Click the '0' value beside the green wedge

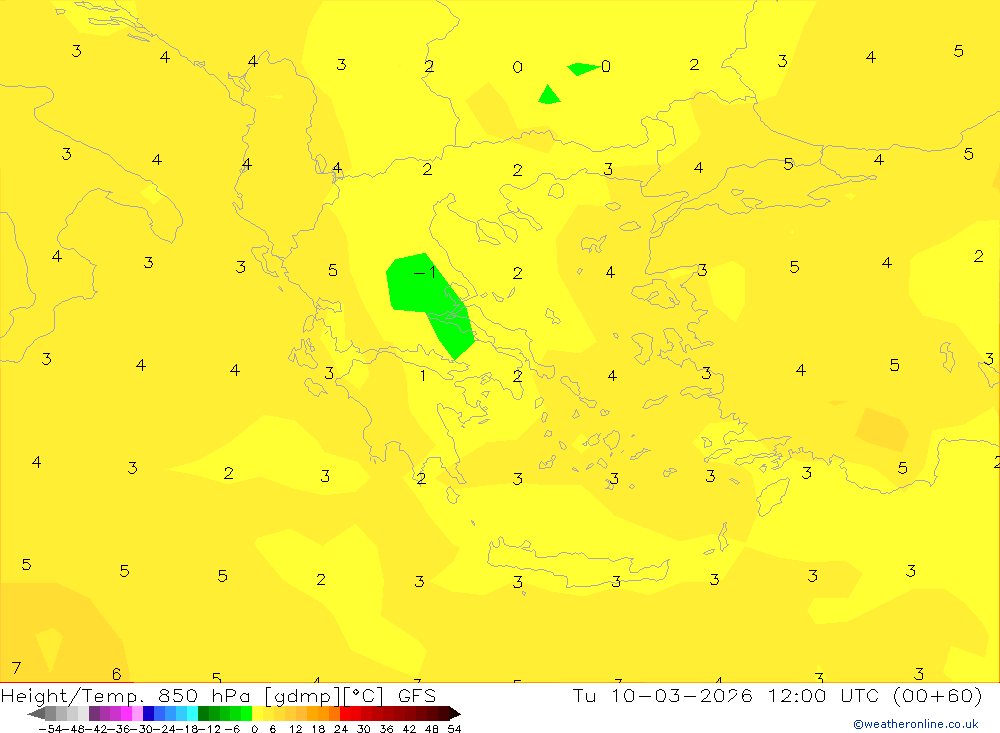[606, 66]
